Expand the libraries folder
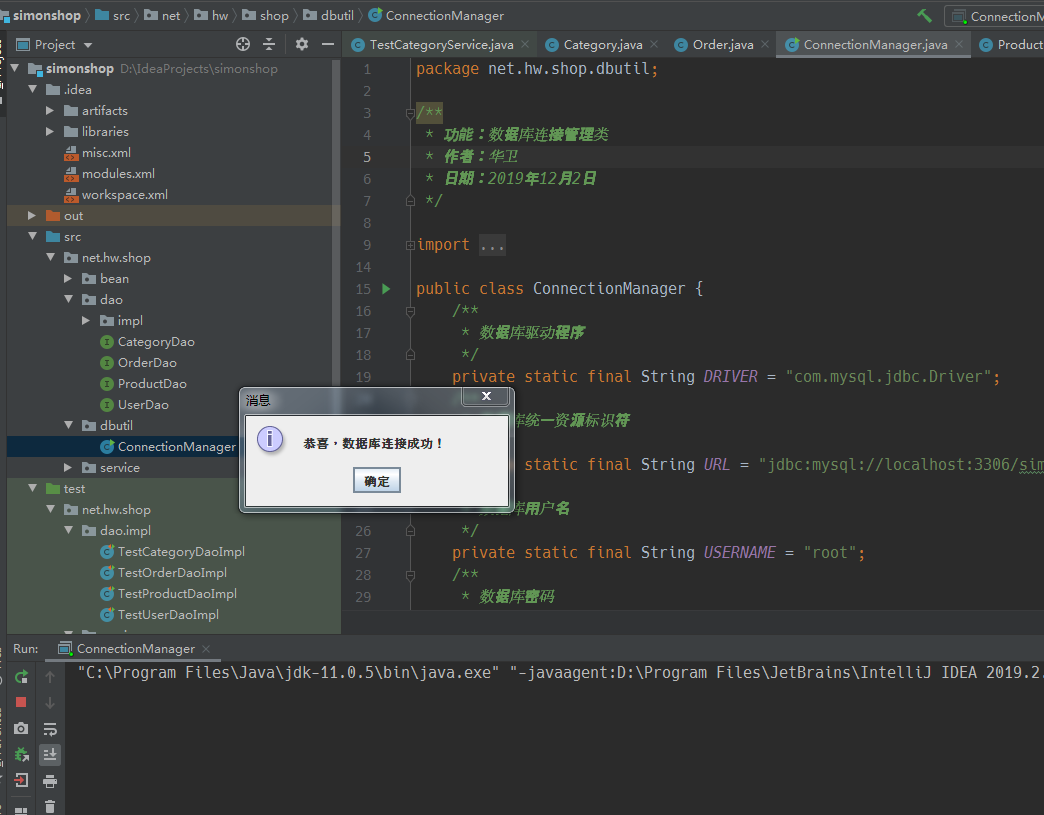Viewport: 1044px width, 815px height. pyautogui.click(x=50, y=131)
